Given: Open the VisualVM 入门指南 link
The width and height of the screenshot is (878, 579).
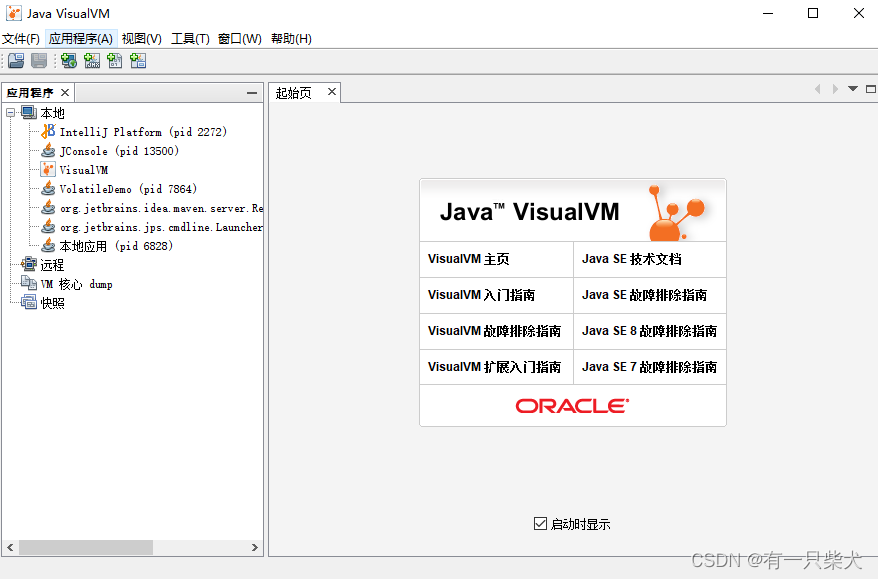Looking at the screenshot, I should 482,295.
